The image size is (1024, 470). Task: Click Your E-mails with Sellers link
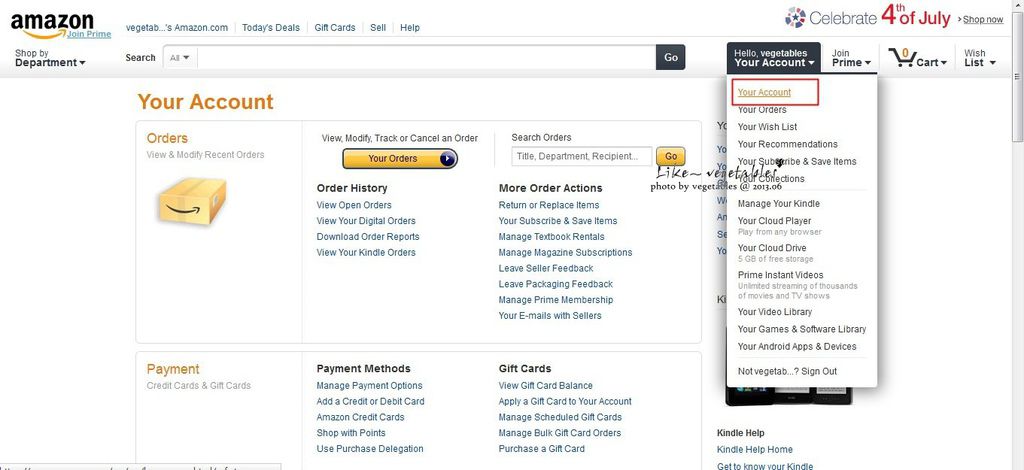pyautogui.click(x=550, y=316)
